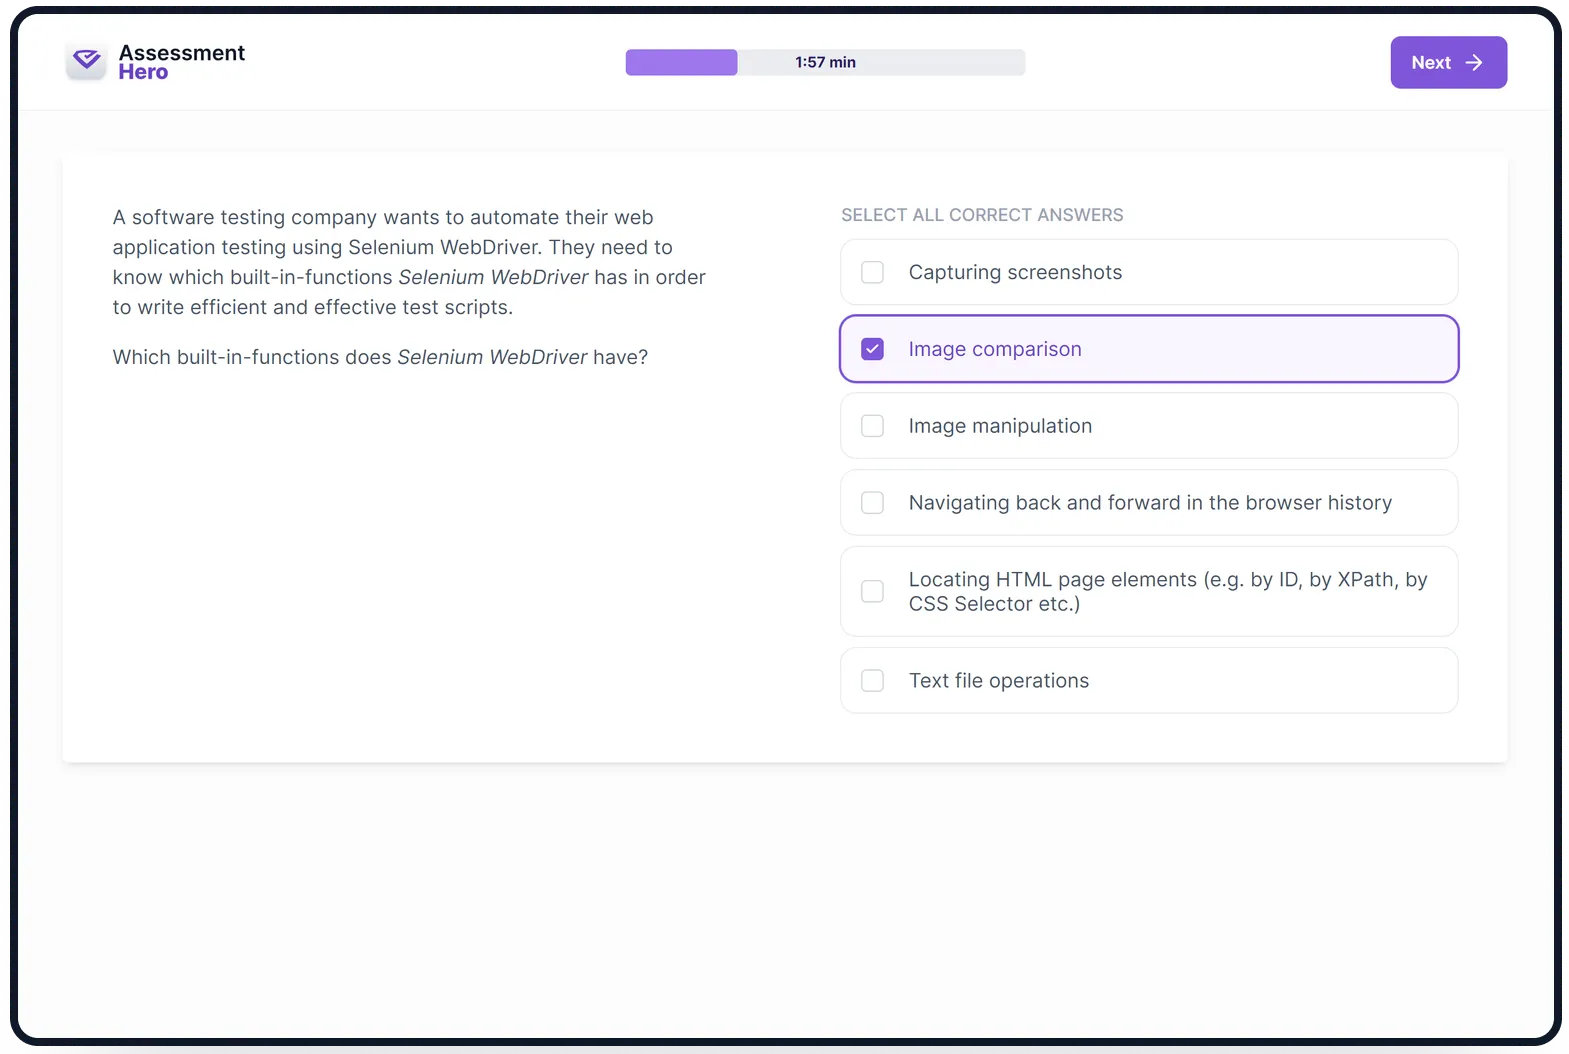Viewport: 1569px width, 1054px height.
Task: Click the Text file operations label
Action: click(x=998, y=681)
